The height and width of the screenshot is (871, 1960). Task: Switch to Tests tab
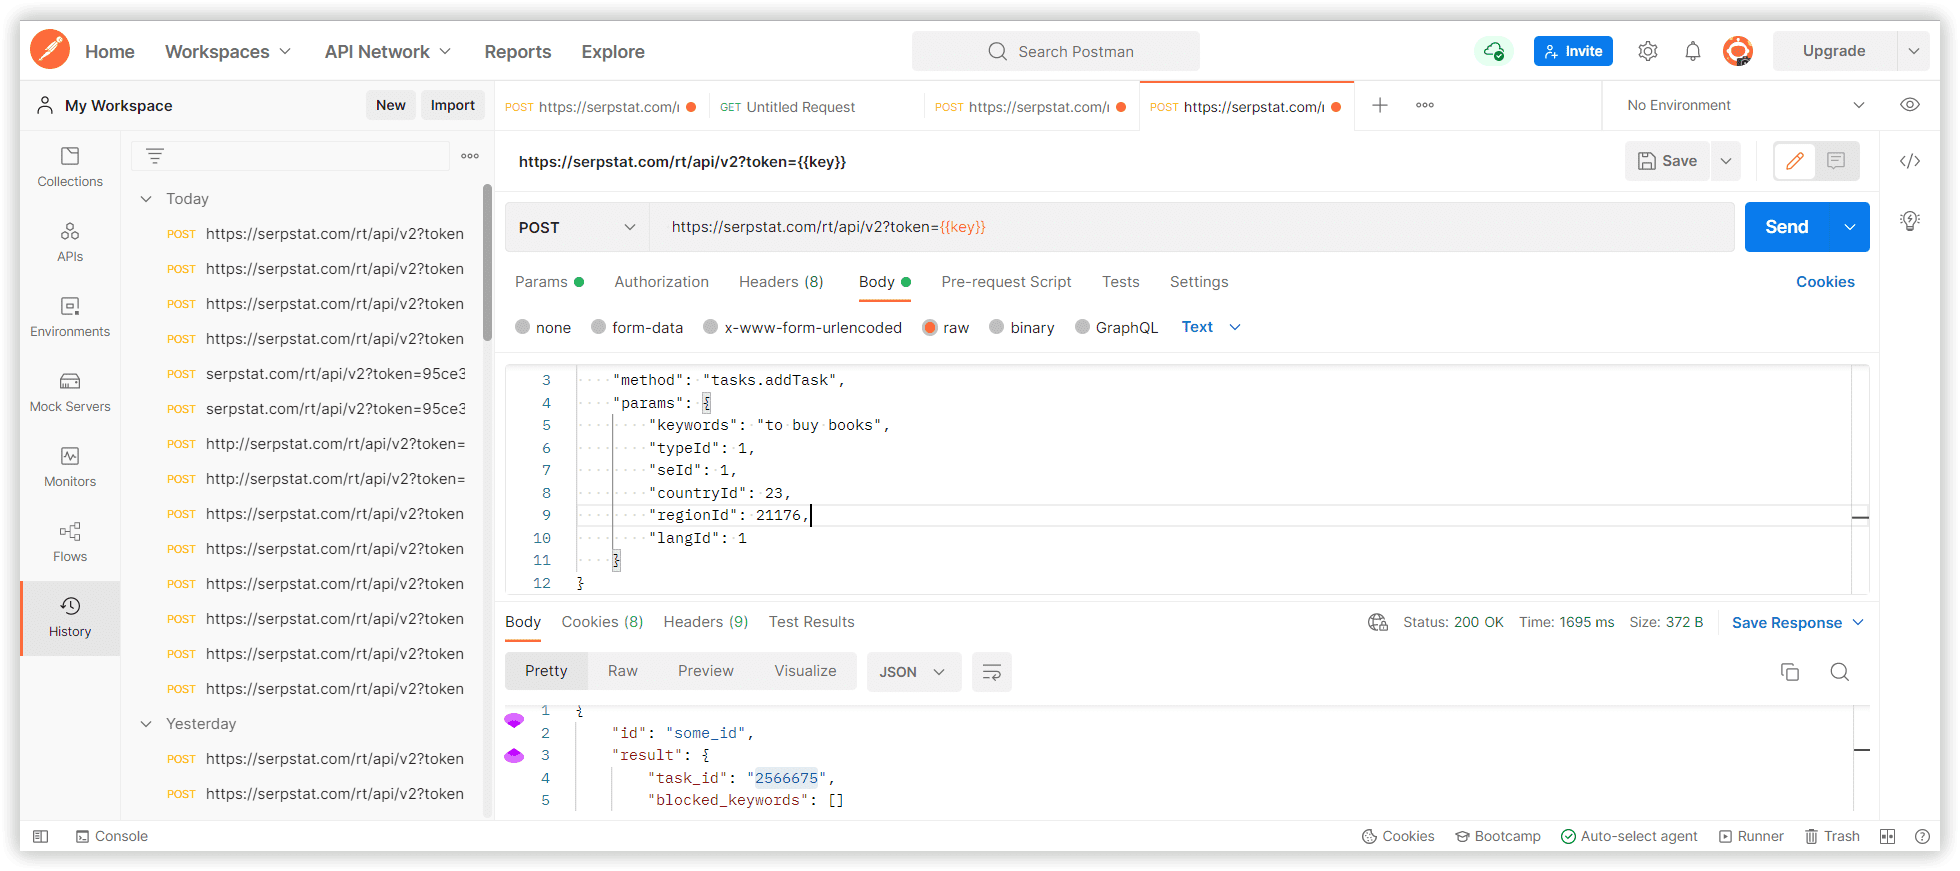pos(1120,282)
